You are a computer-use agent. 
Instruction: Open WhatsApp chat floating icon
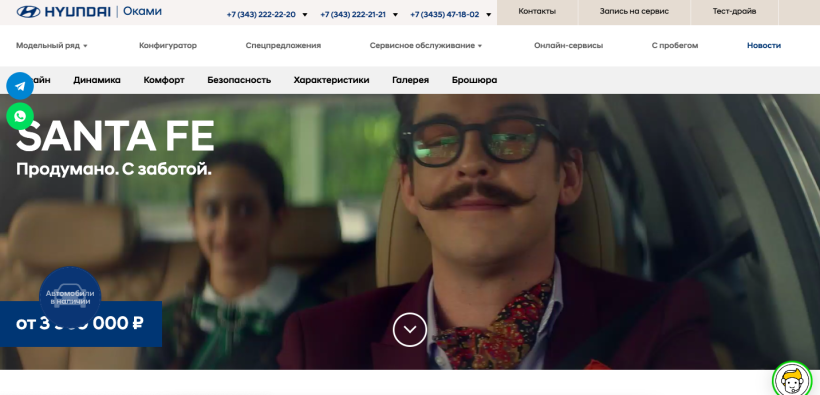point(20,116)
